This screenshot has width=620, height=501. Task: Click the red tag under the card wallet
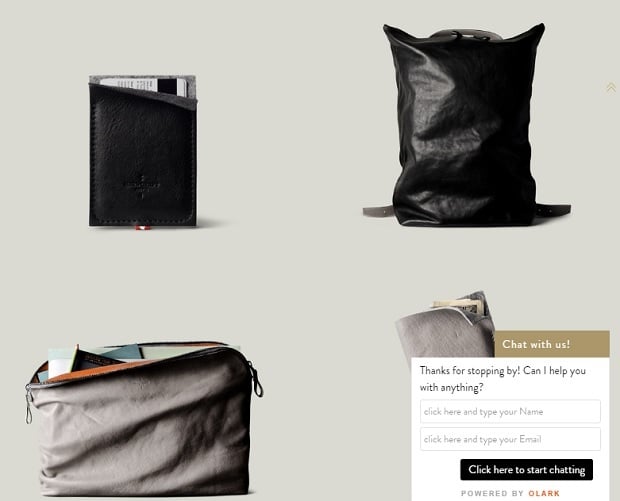point(142,228)
